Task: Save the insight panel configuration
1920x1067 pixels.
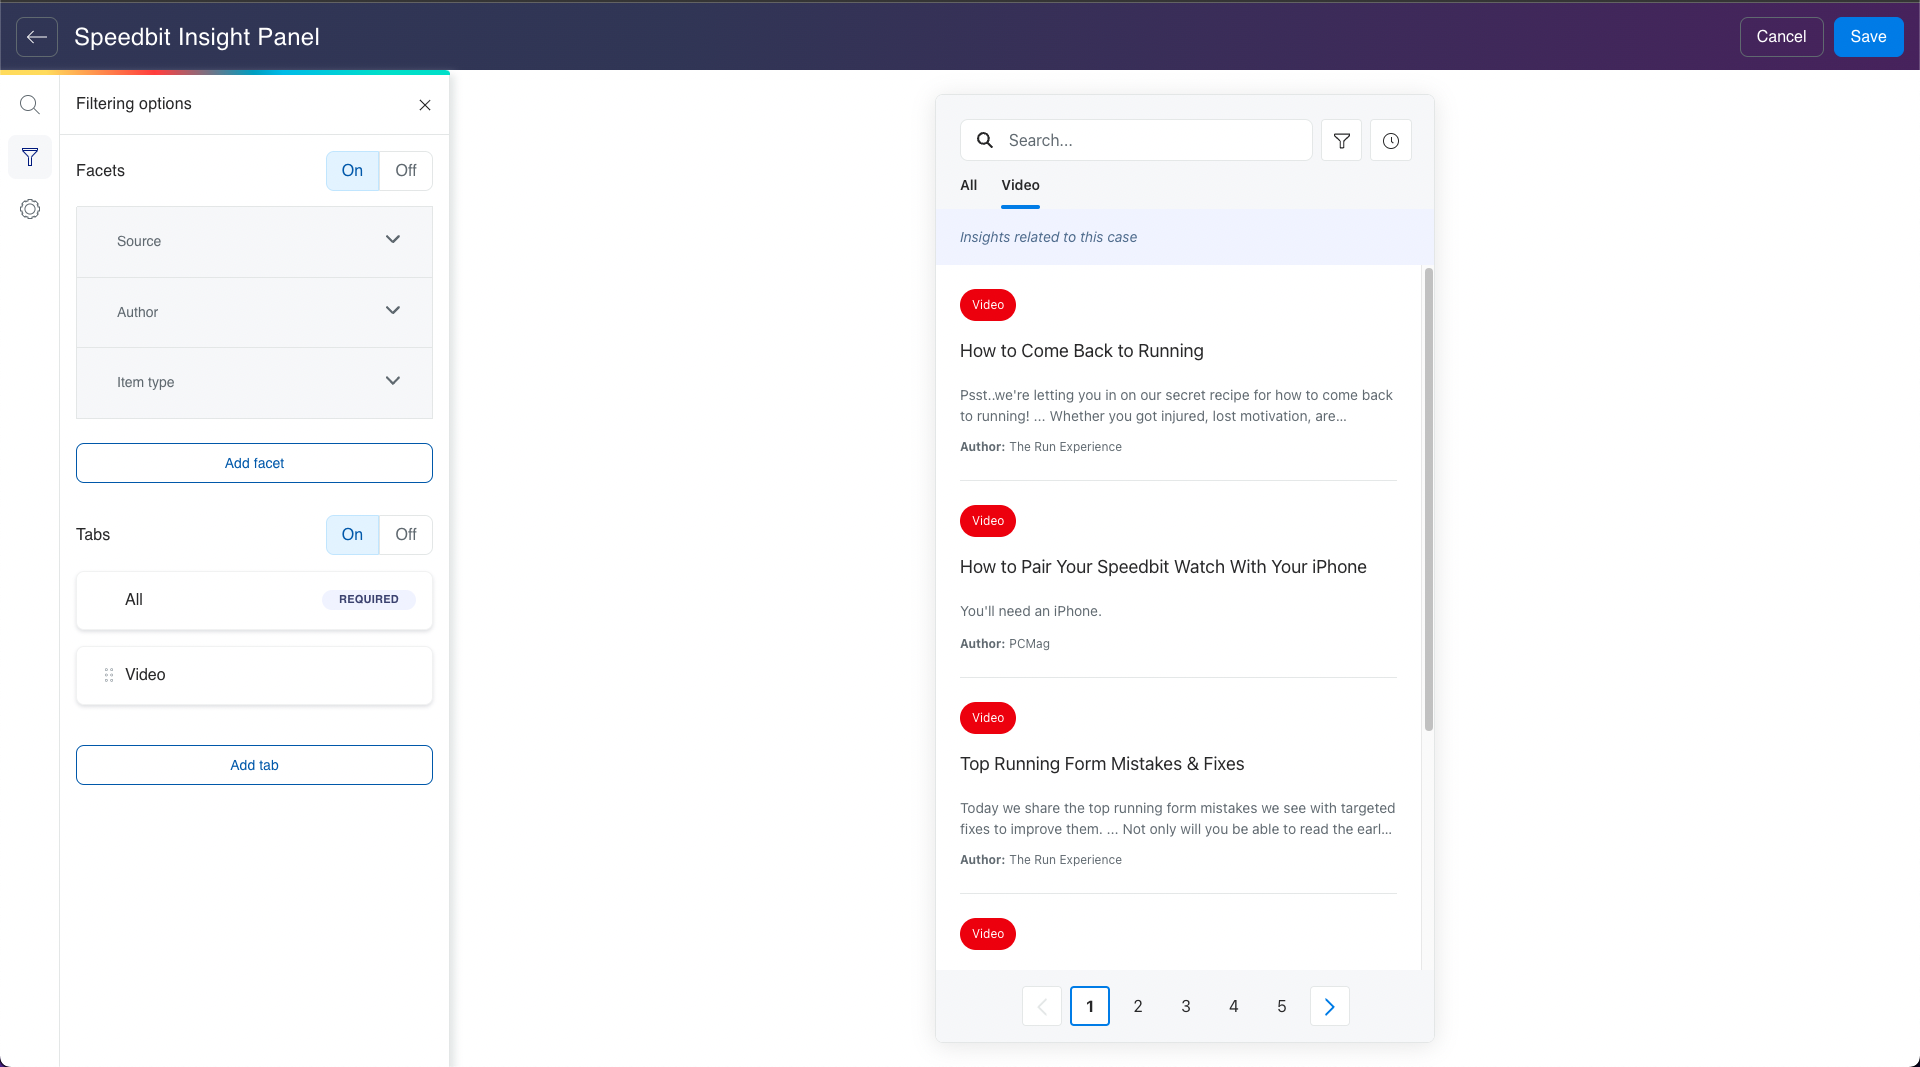Action: point(1868,37)
